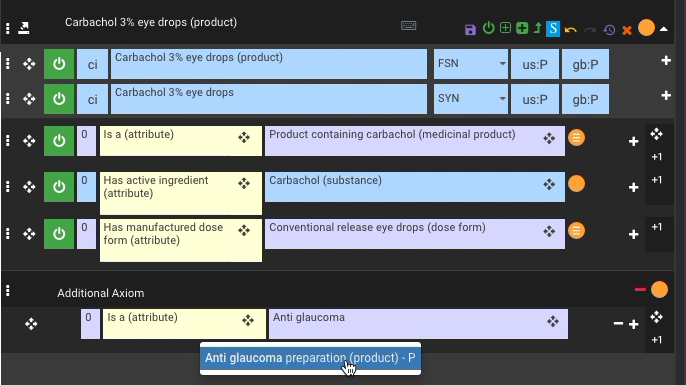Click the keyboard shortcuts icon

coord(409,26)
